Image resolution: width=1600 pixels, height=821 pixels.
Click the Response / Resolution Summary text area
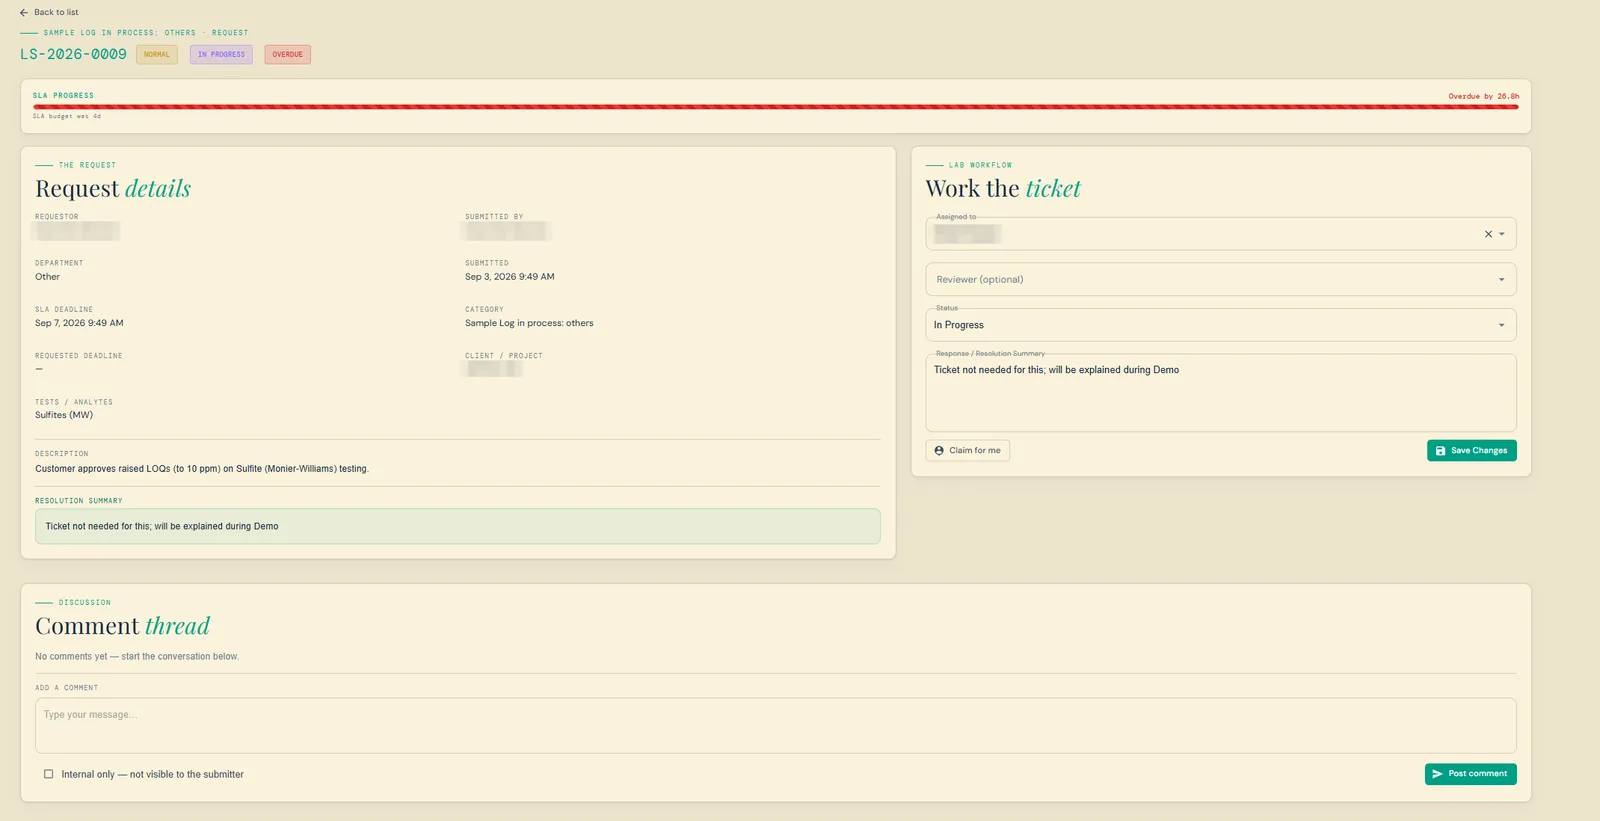[x=1220, y=393]
